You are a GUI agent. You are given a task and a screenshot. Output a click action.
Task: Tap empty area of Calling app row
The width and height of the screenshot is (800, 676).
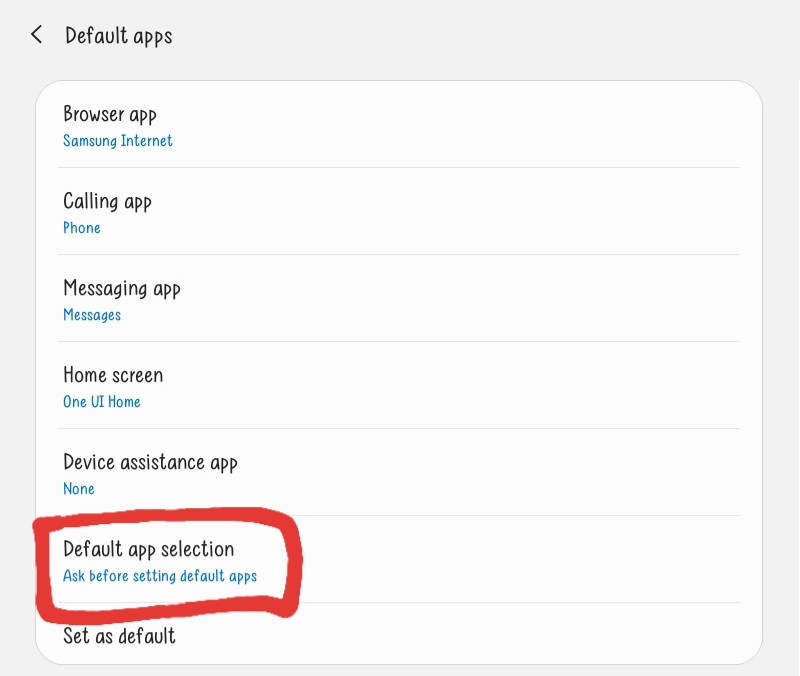pyautogui.click(x=459, y=211)
